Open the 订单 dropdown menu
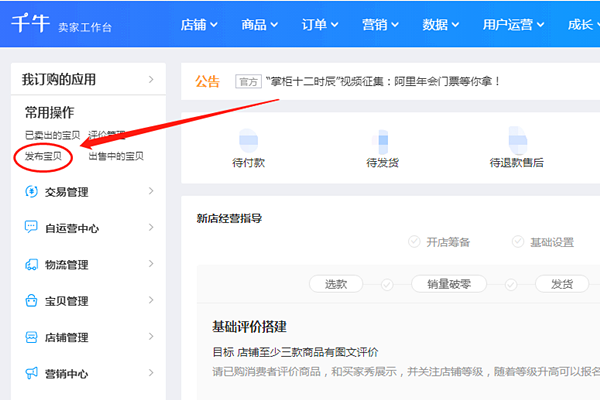Screen dimensions: 600x400 [x=320, y=24]
